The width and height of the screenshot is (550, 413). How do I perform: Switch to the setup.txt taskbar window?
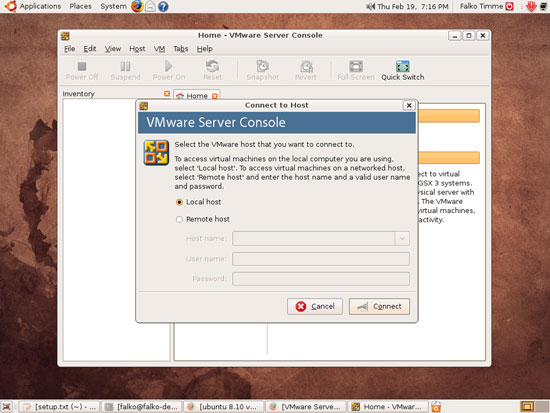tap(59, 407)
